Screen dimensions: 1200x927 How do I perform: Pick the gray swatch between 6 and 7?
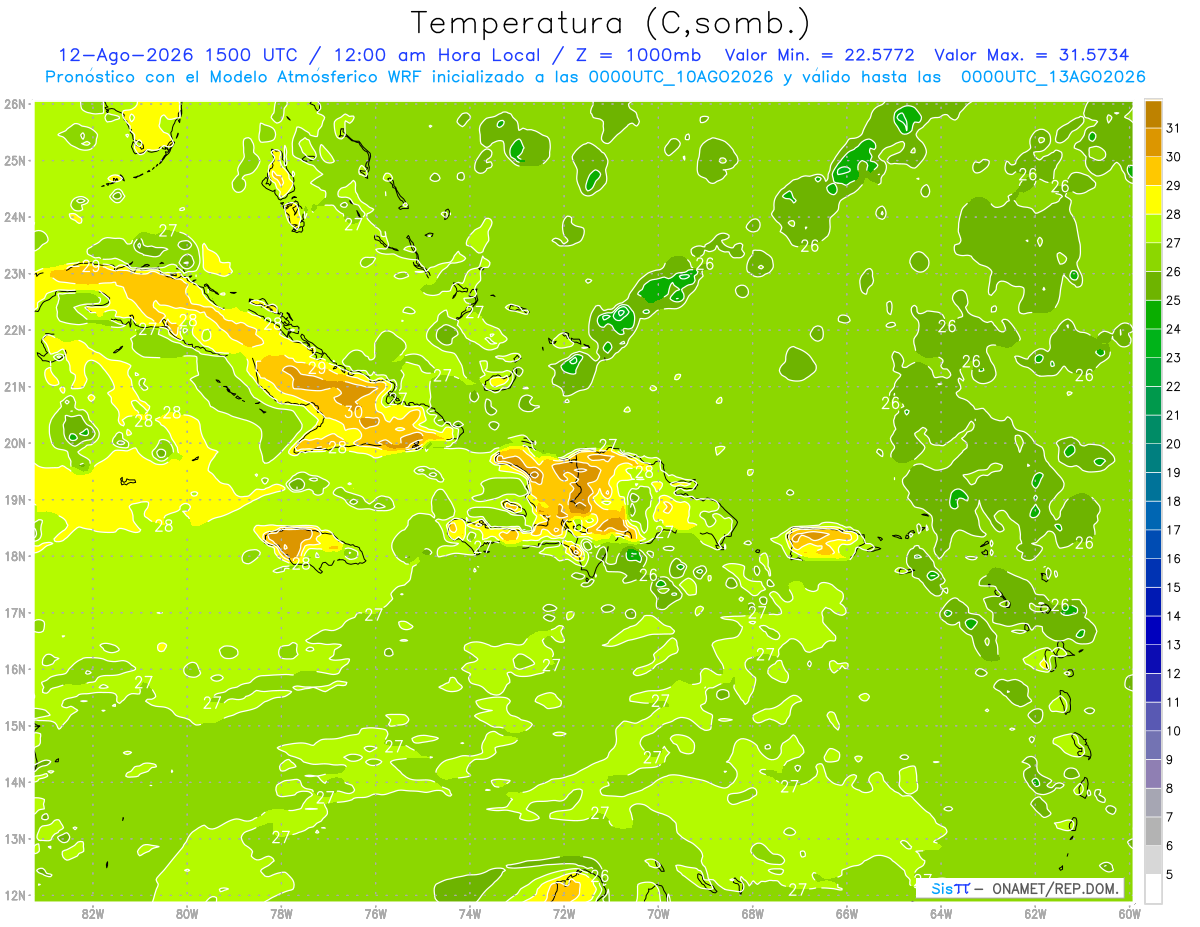click(x=1153, y=831)
